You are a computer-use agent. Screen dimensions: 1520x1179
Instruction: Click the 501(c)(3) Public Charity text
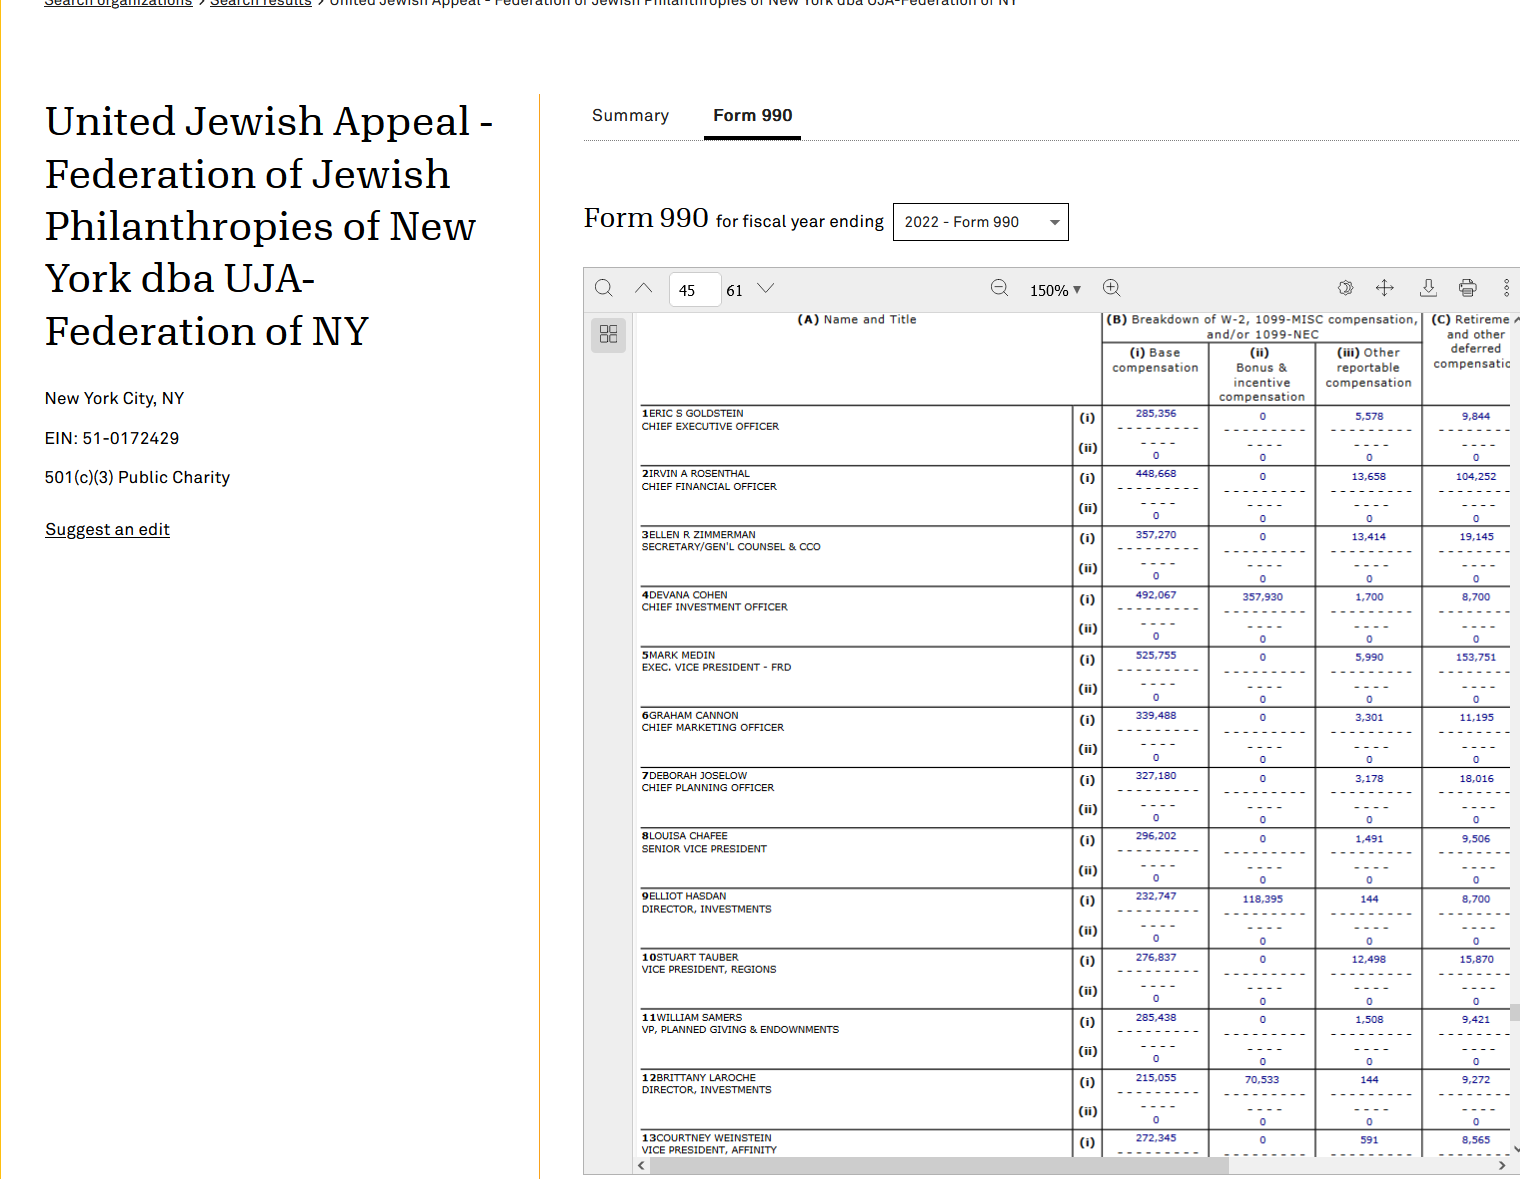(x=137, y=477)
